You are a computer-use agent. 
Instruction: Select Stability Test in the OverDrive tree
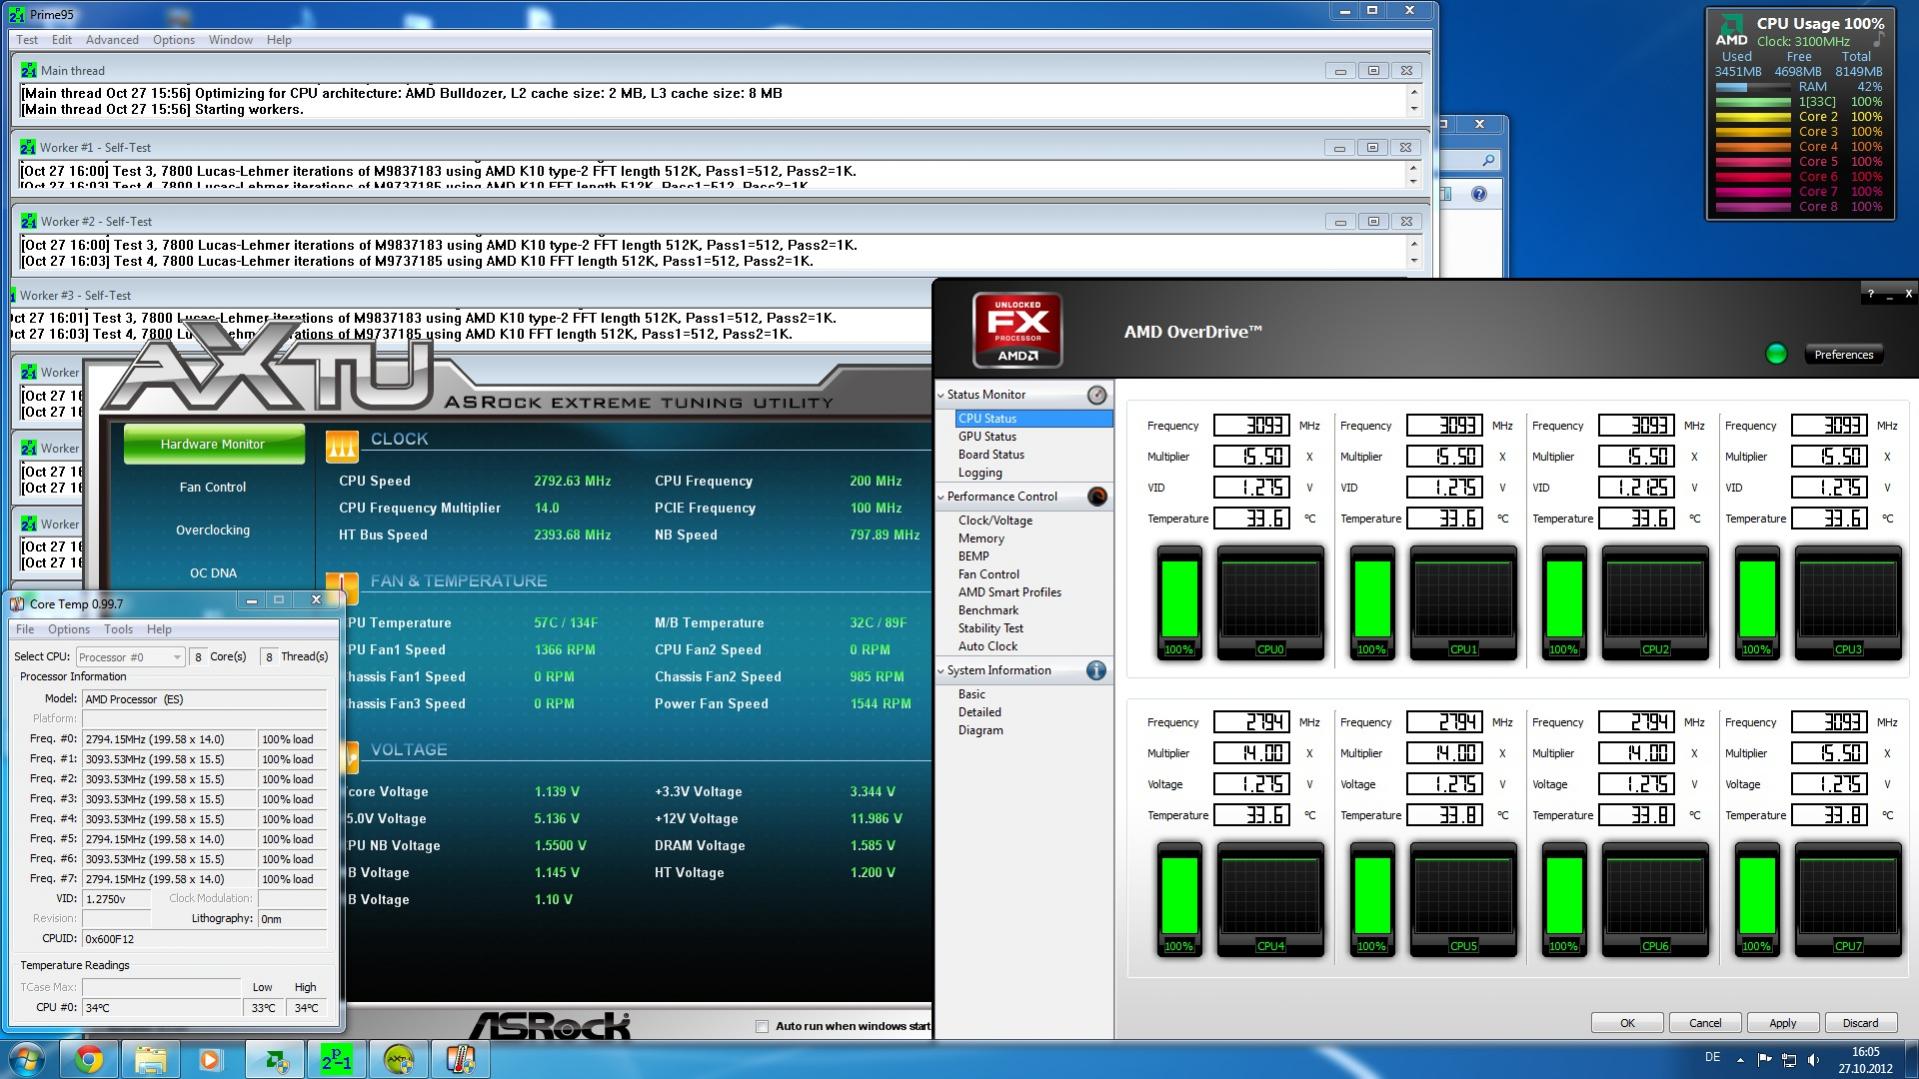point(990,629)
